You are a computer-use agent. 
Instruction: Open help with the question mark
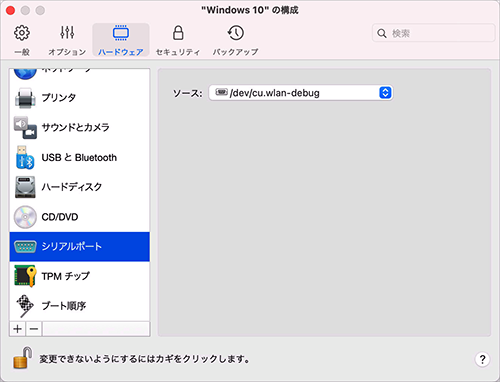click(482, 359)
